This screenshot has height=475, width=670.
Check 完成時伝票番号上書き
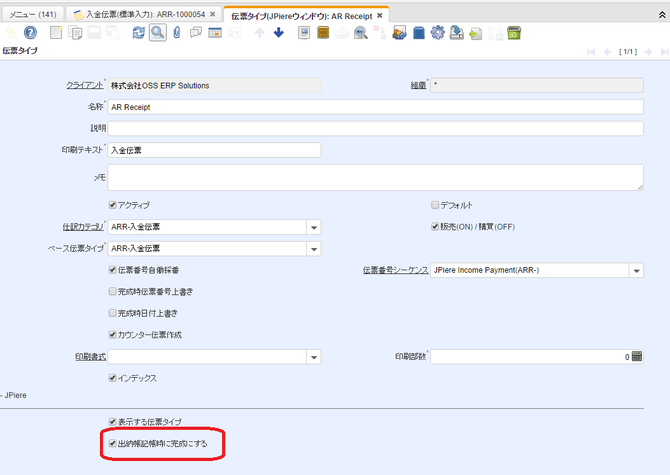click(112, 291)
